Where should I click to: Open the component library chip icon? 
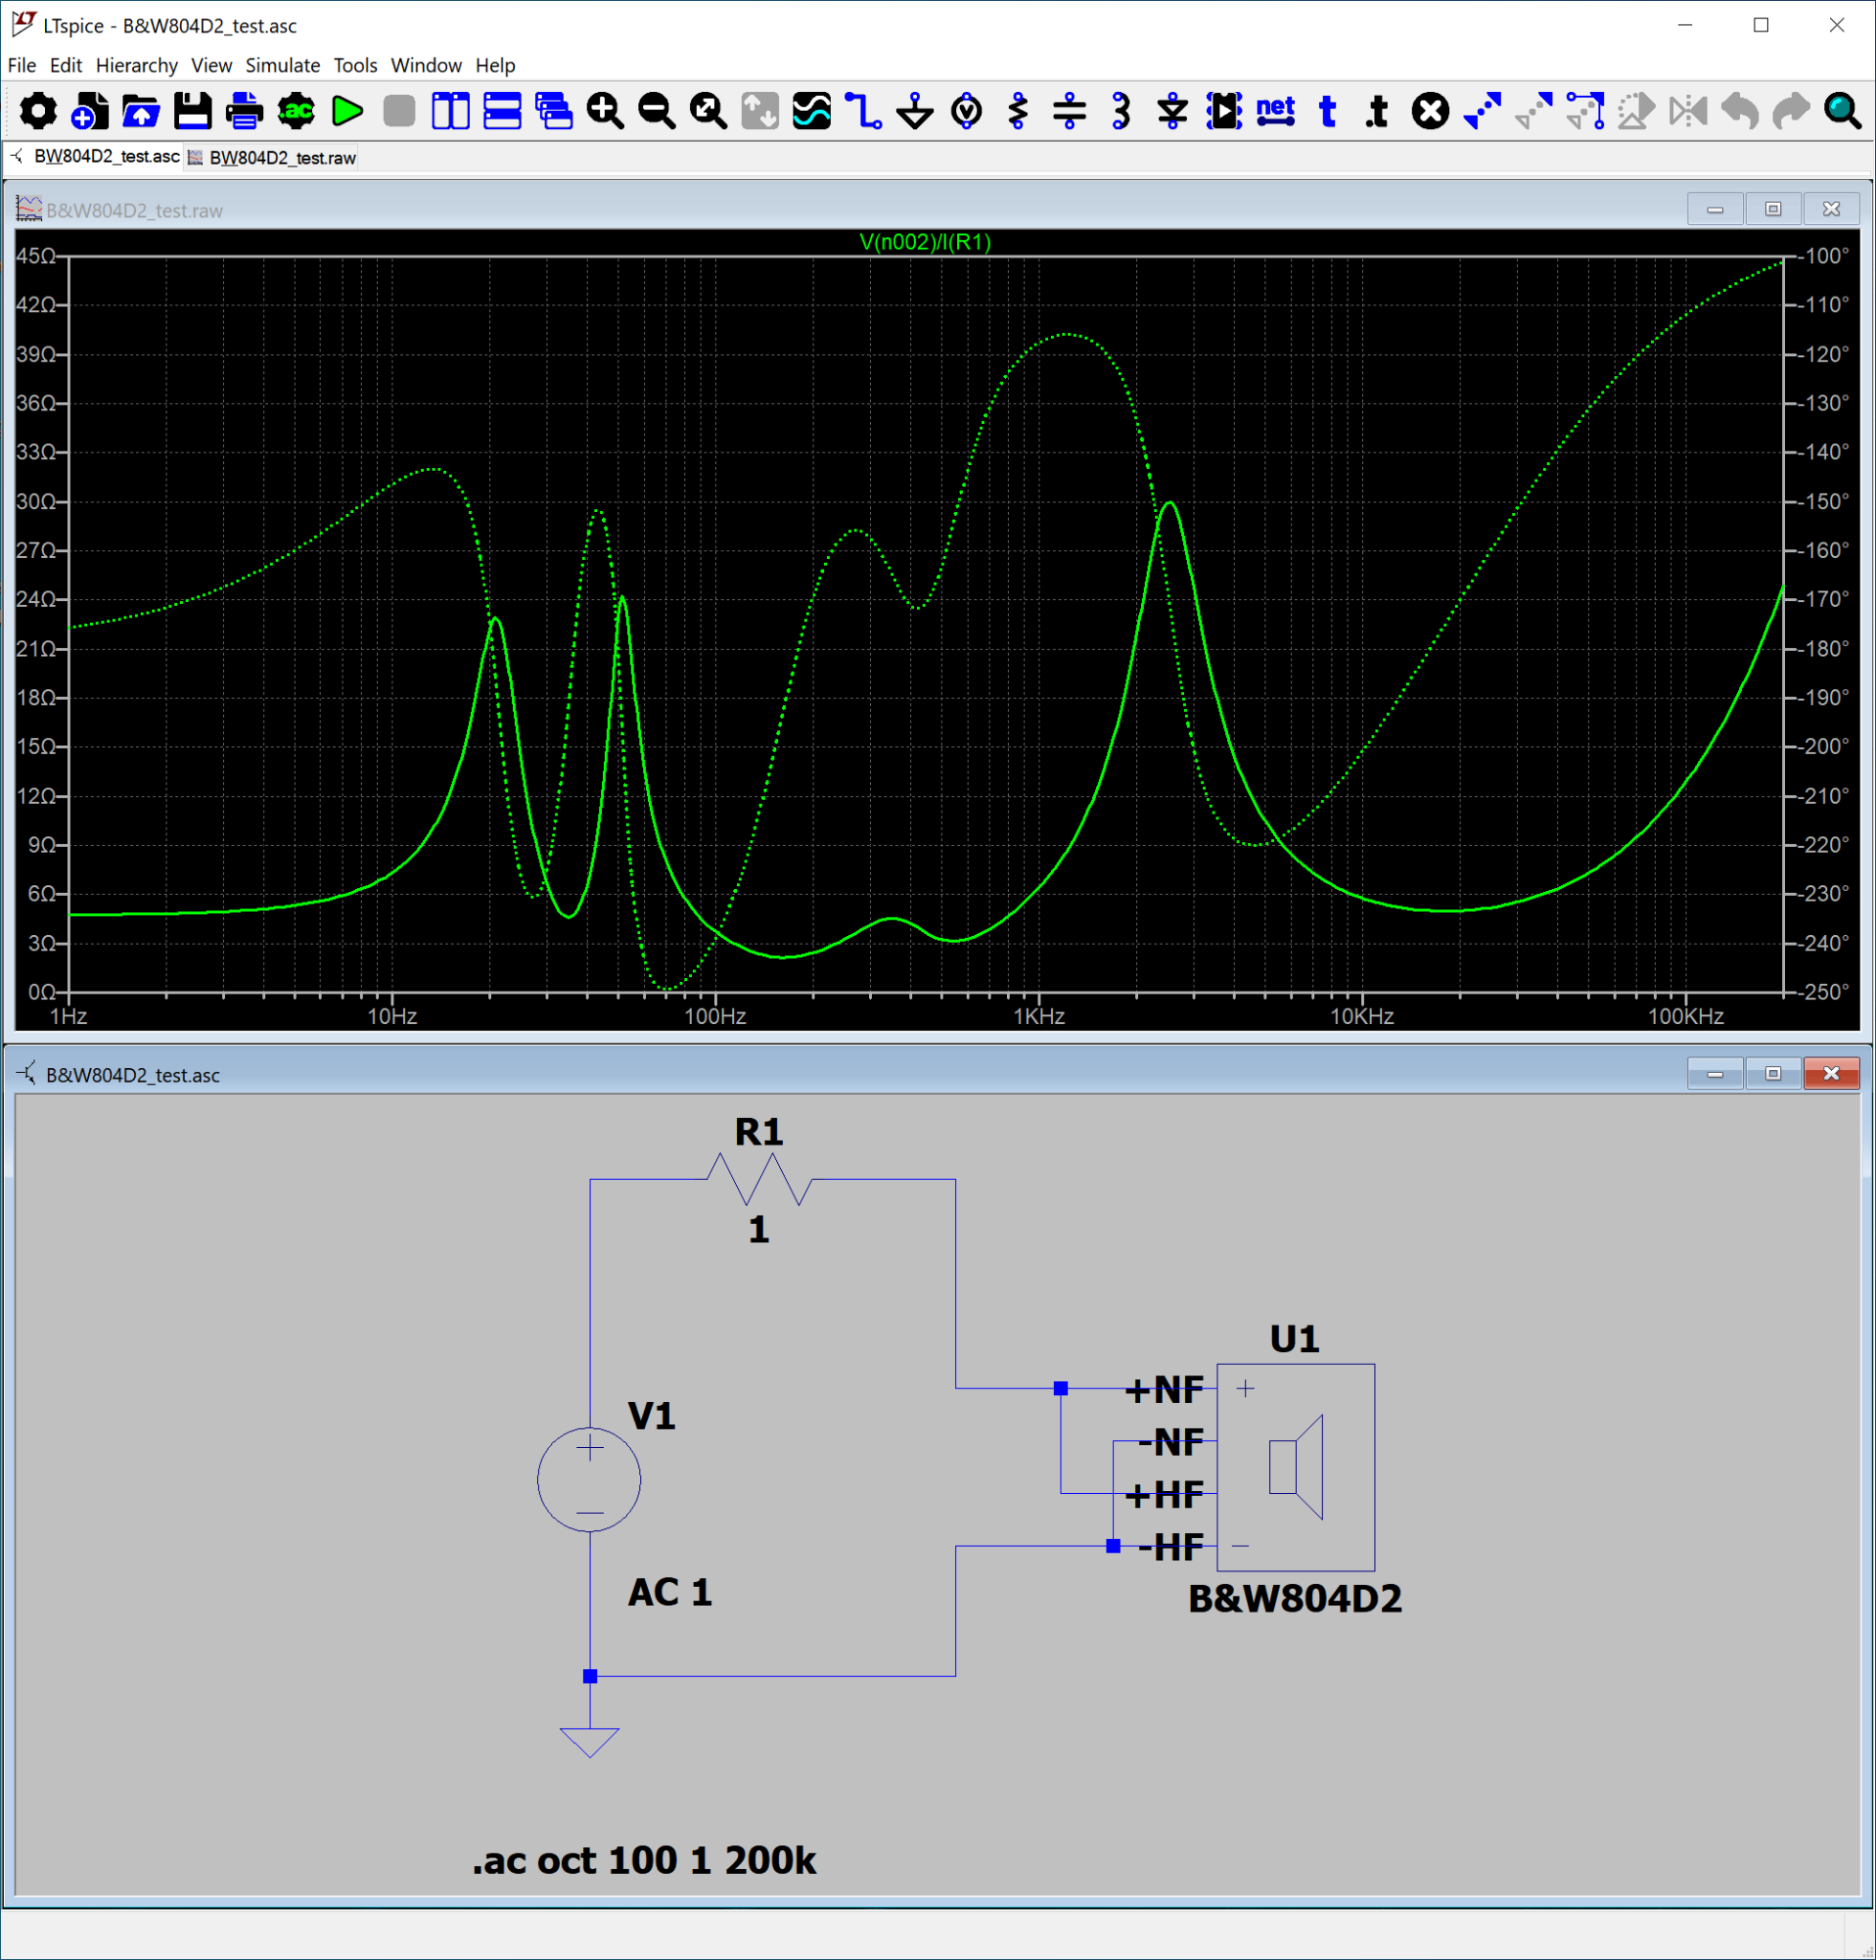1224,111
